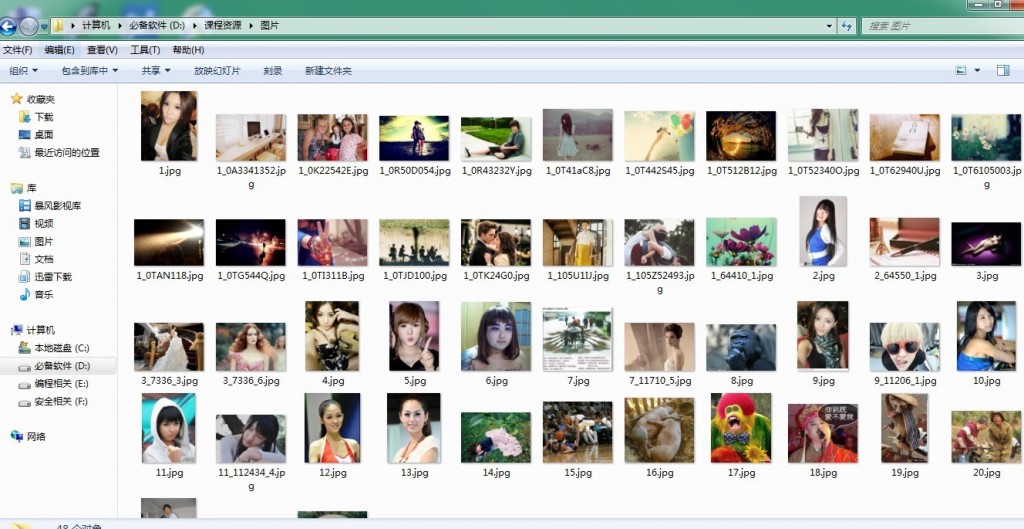Open drive 必备软件 (D:) in sidebar
The height and width of the screenshot is (529, 1024).
pos(54,366)
